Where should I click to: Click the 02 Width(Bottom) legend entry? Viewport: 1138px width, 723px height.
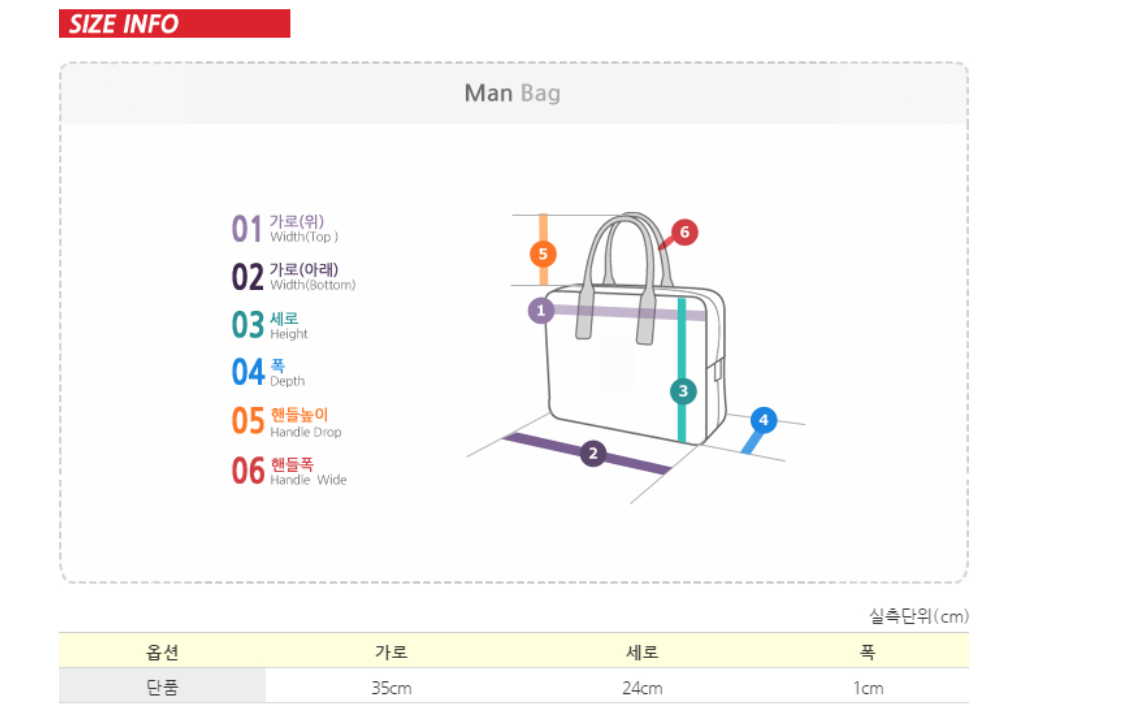tap(294, 276)
